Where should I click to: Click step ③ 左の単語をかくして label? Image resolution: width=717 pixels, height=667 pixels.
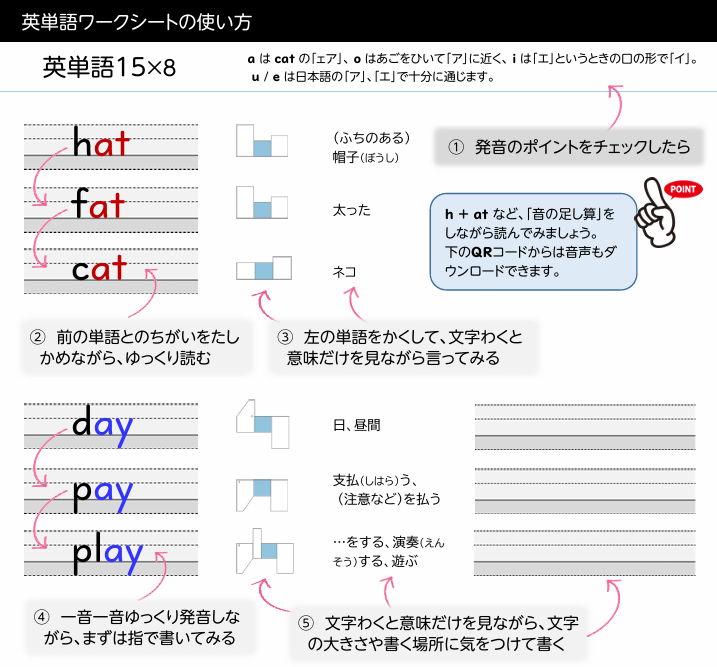coord(403,347)
